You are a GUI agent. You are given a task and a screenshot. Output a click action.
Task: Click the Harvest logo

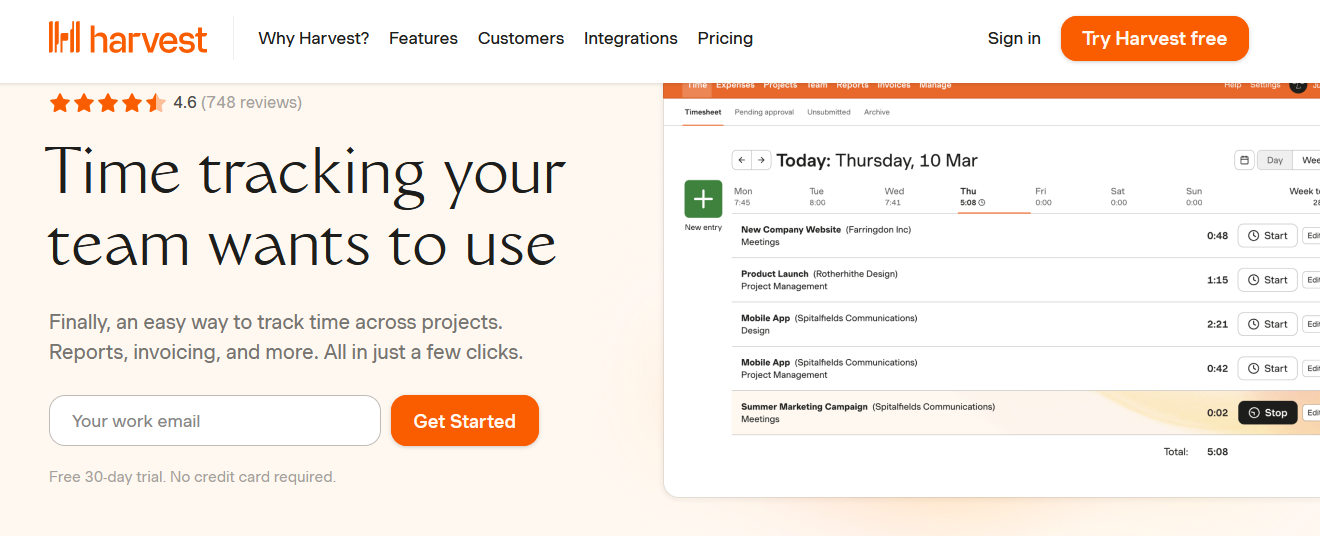[x=128, y=38]
